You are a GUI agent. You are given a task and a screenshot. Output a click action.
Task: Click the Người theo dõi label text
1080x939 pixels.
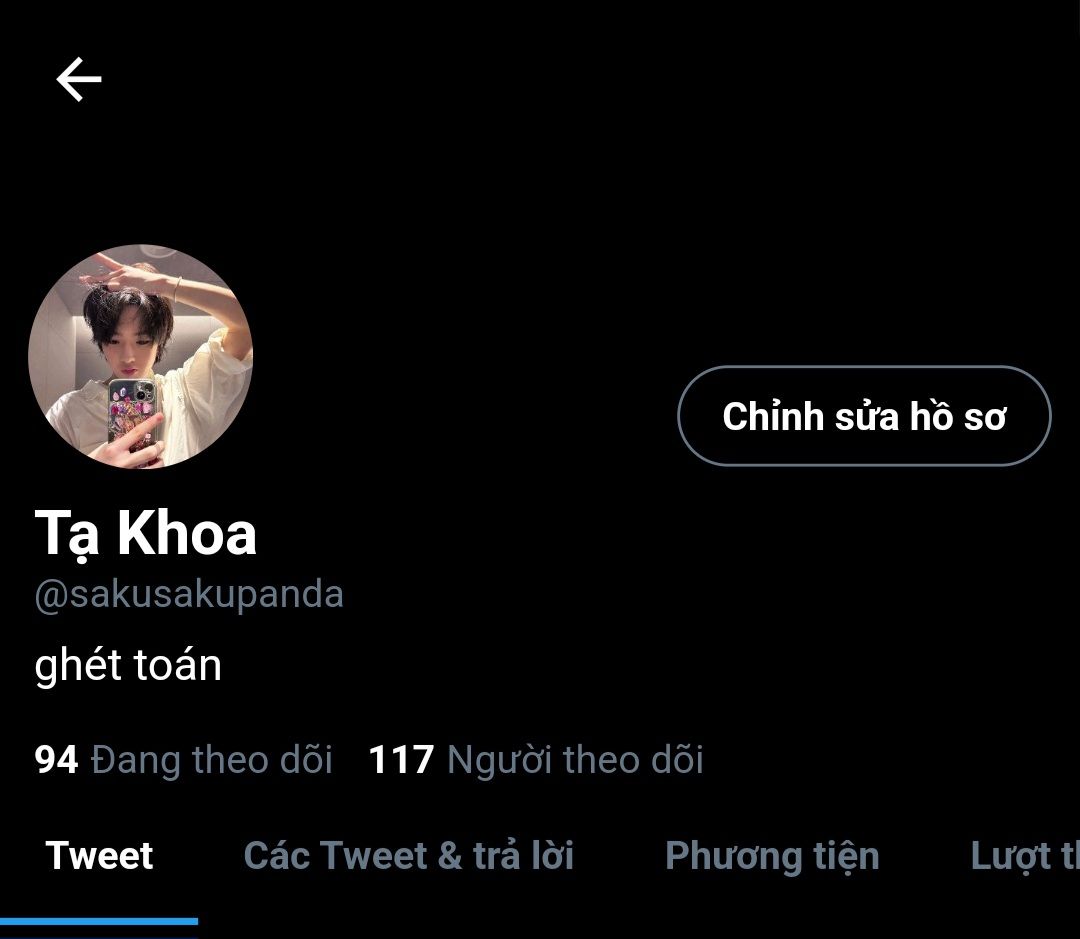coord(575,760)
